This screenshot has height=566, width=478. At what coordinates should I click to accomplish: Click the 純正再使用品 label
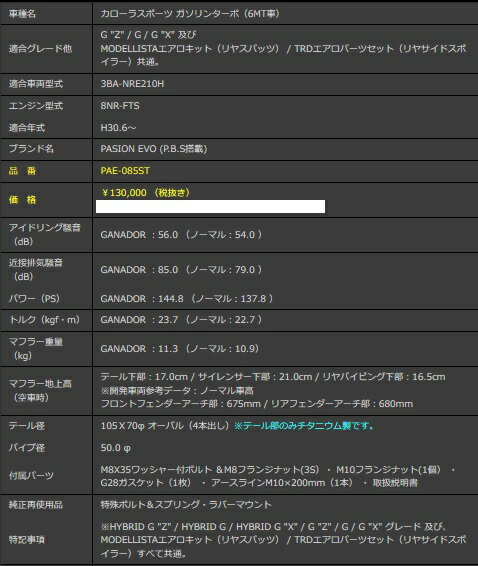coord(36,505)
